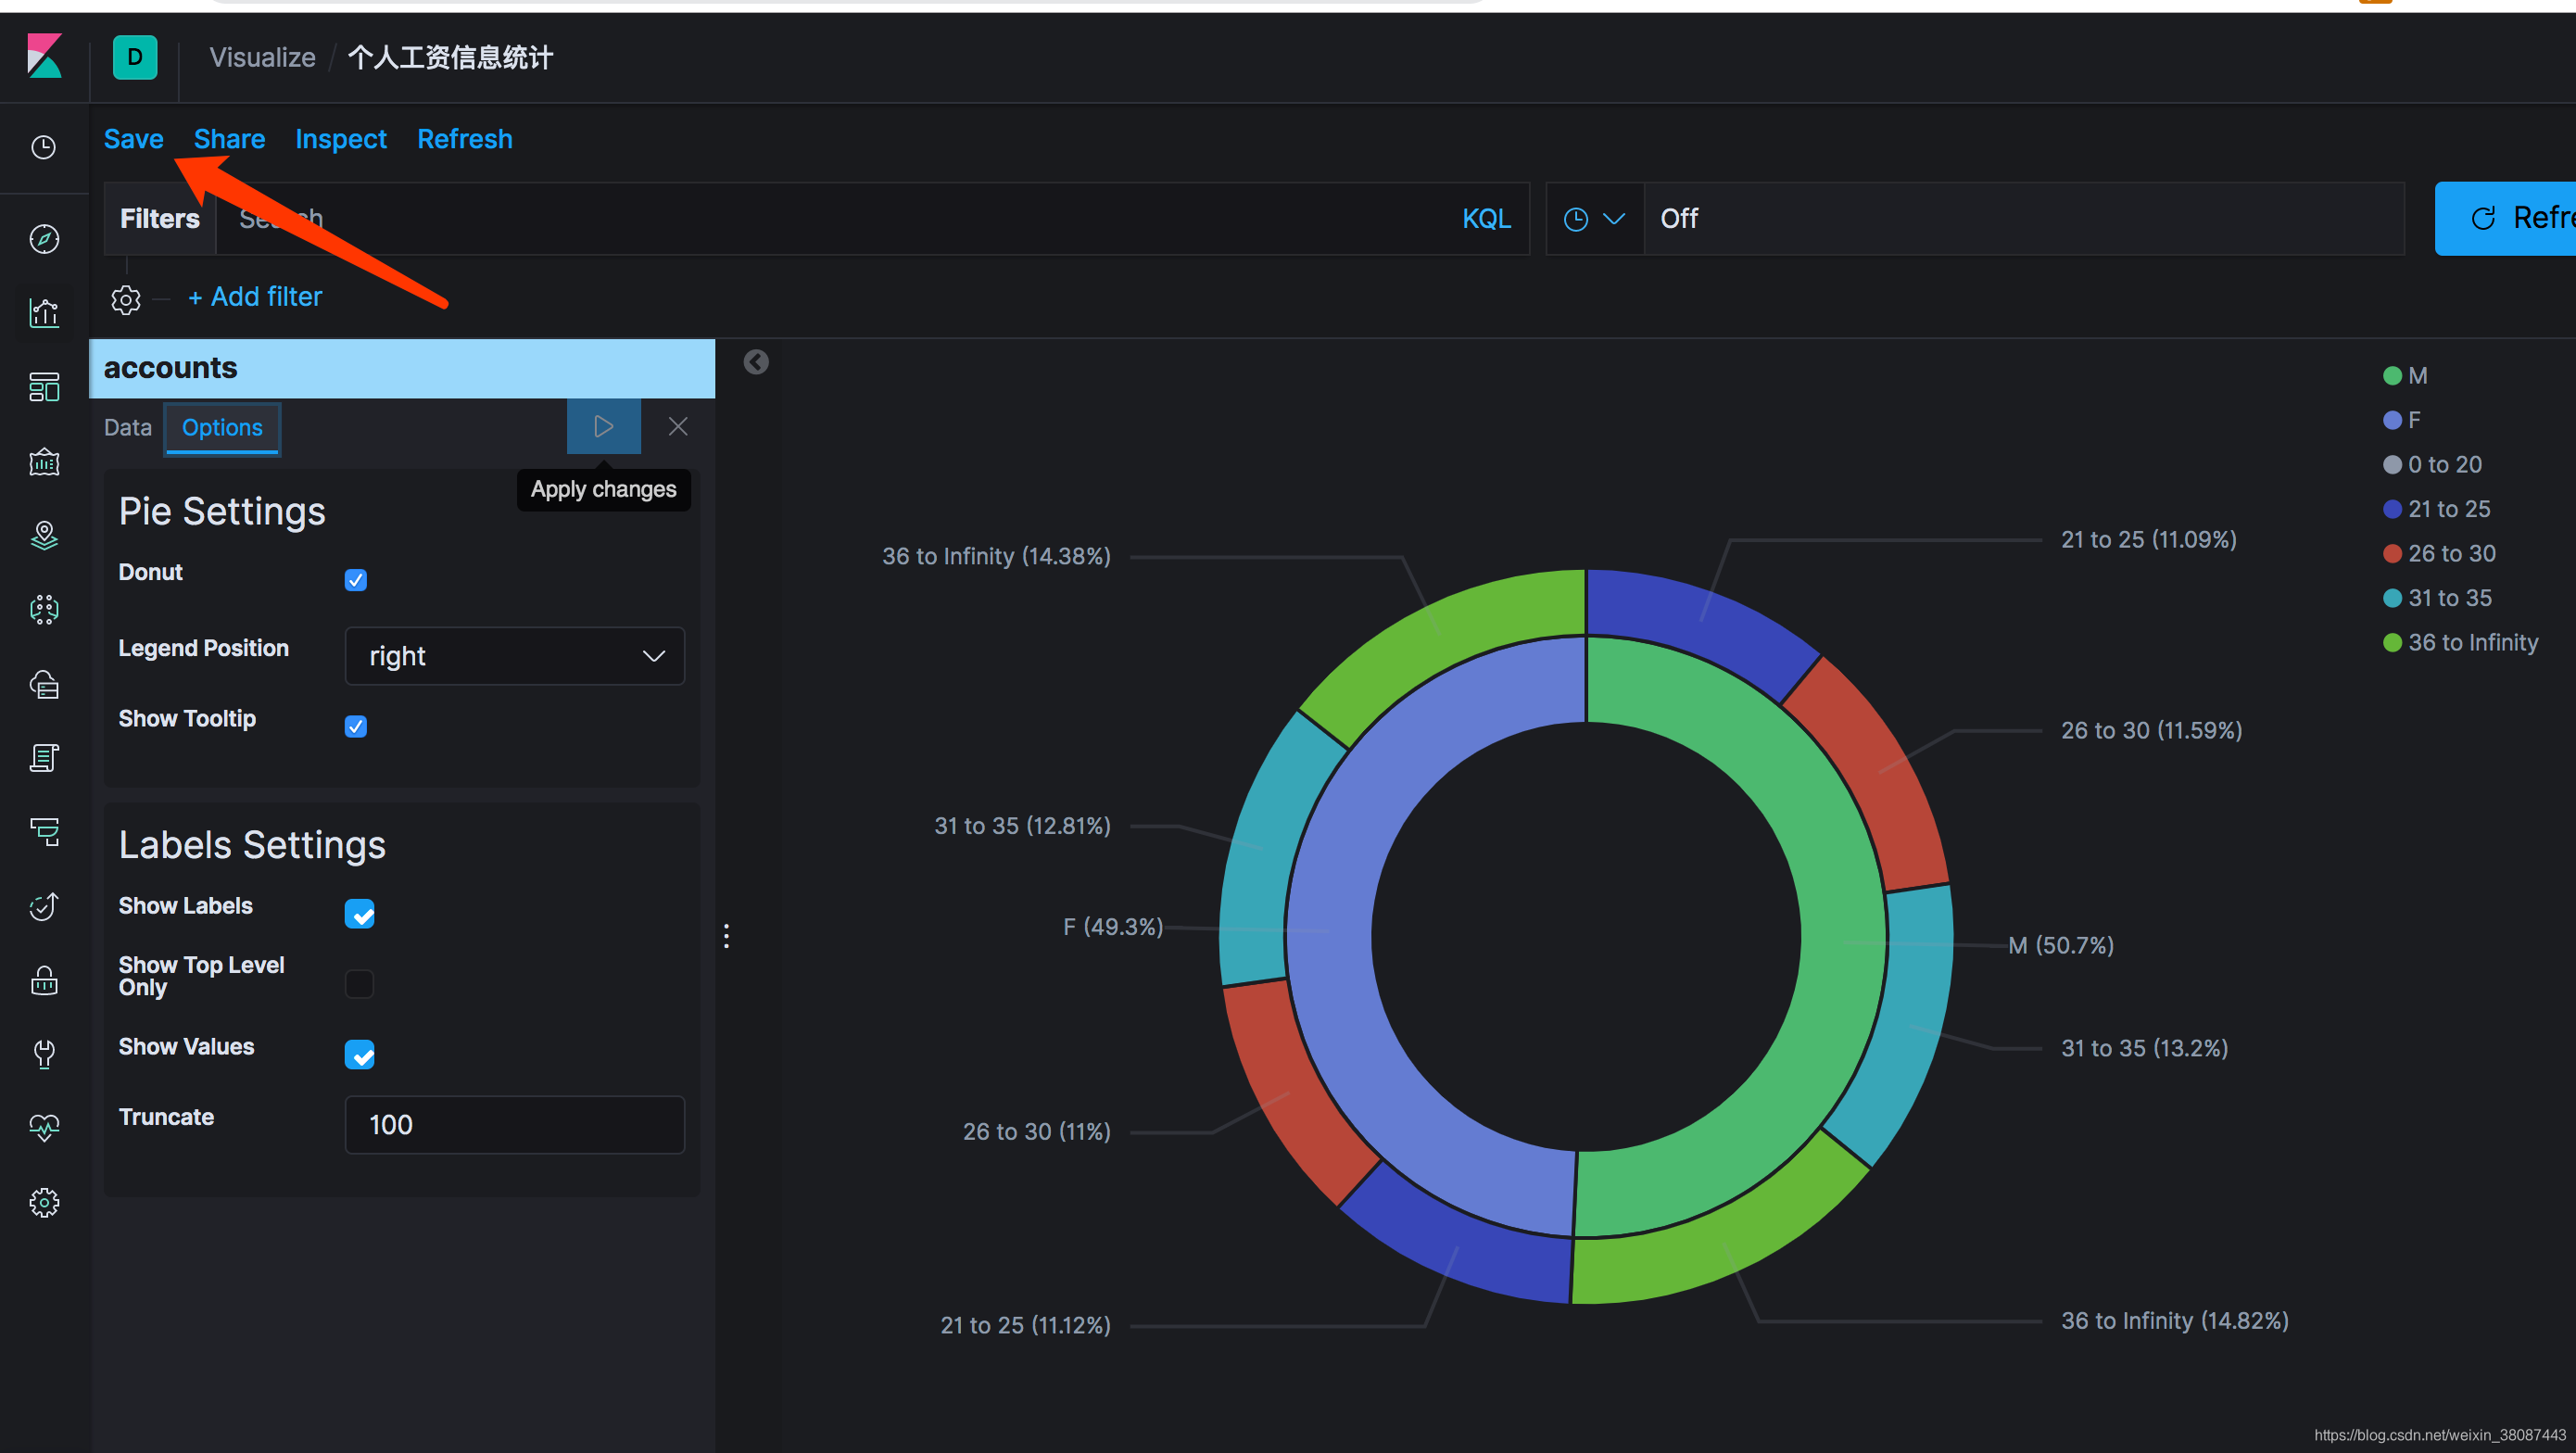Click the Apply changes play button
2576x1453 pixels.
click(x=603, y=427)
